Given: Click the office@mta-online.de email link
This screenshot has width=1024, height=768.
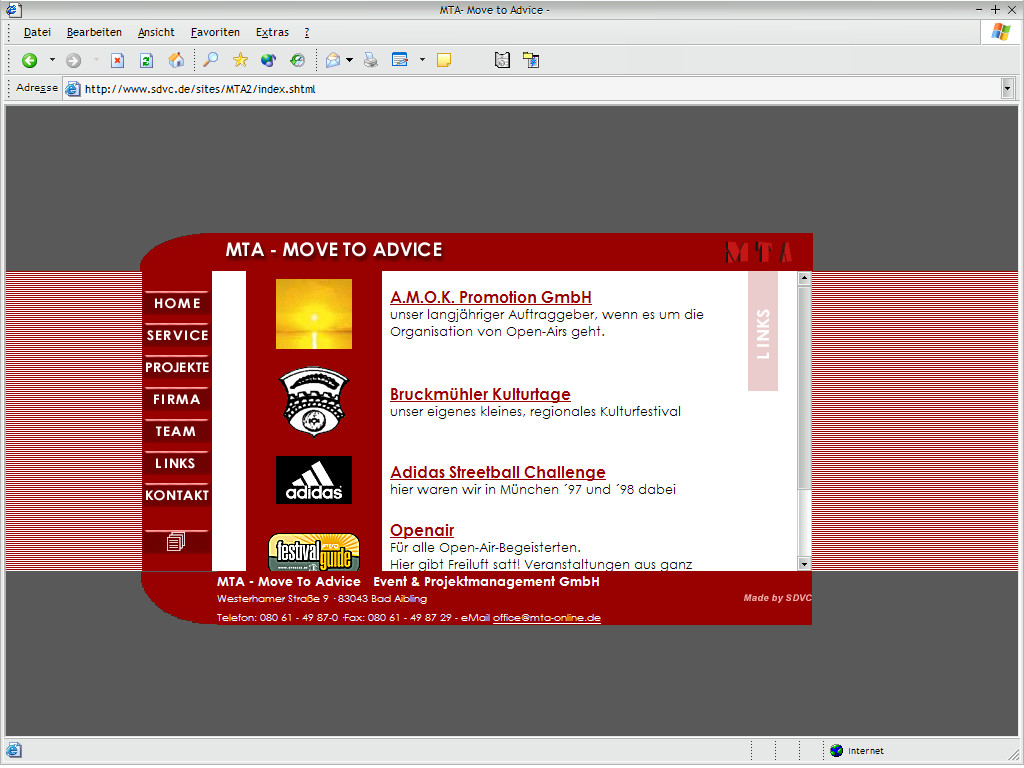Looking at the screenshot, I should 546,618.
